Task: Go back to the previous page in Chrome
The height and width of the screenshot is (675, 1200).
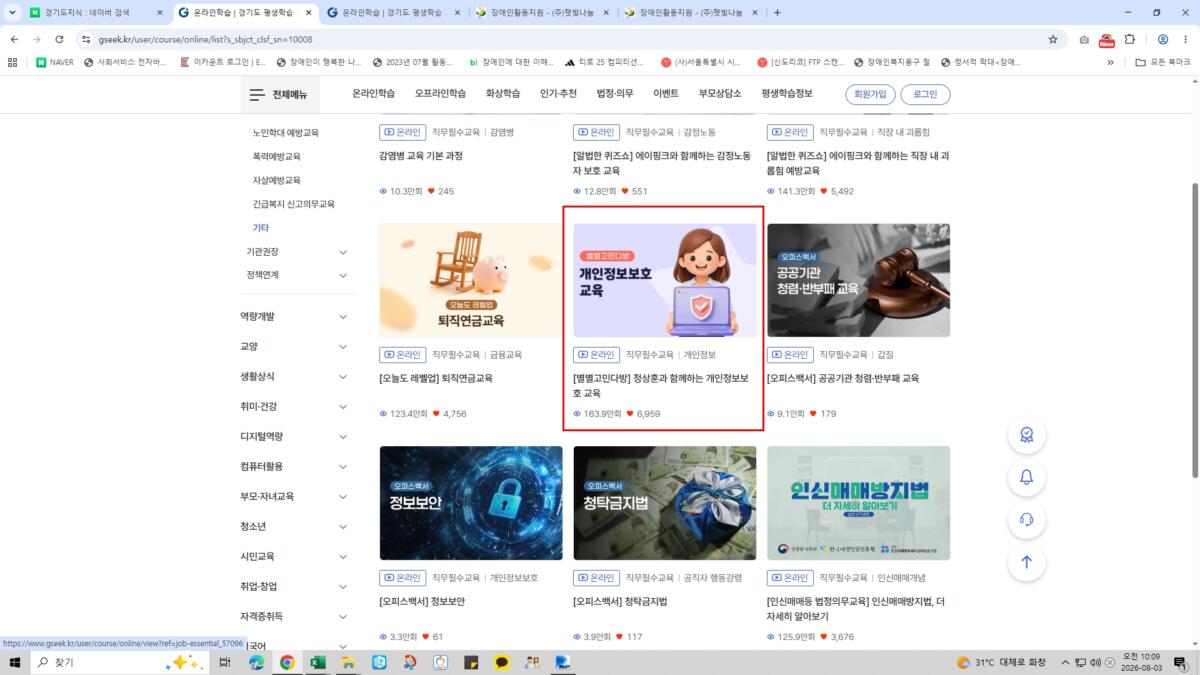Action: (x=14, y=39)
